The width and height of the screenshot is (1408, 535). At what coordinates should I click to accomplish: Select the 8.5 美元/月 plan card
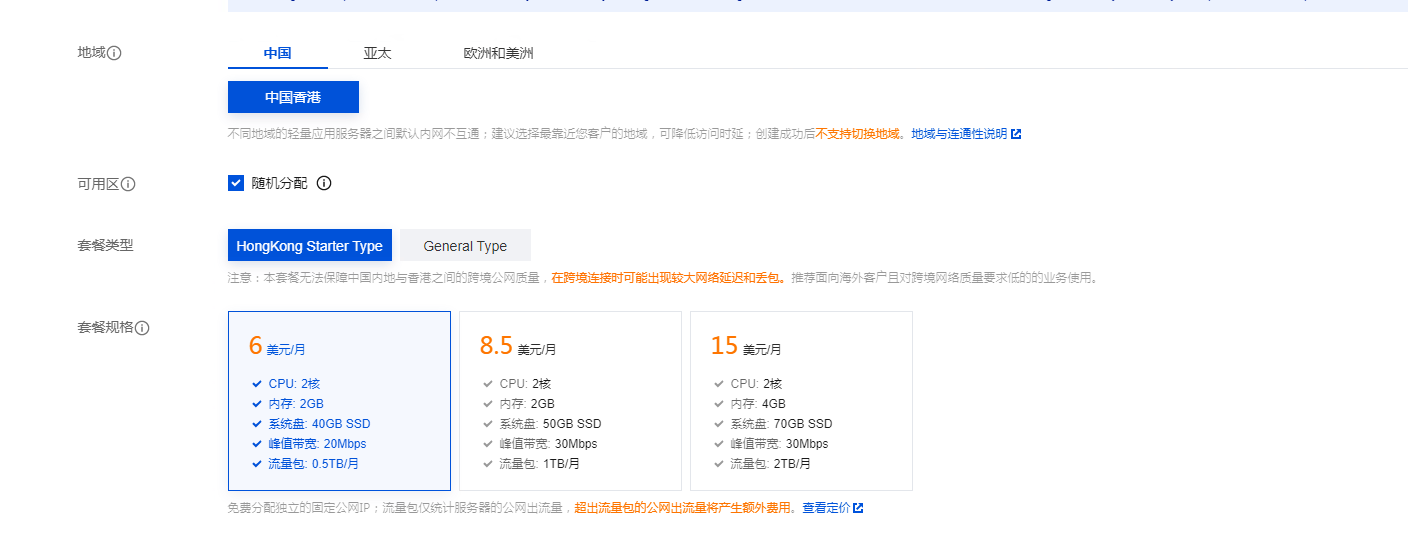[x=570, y=400]
